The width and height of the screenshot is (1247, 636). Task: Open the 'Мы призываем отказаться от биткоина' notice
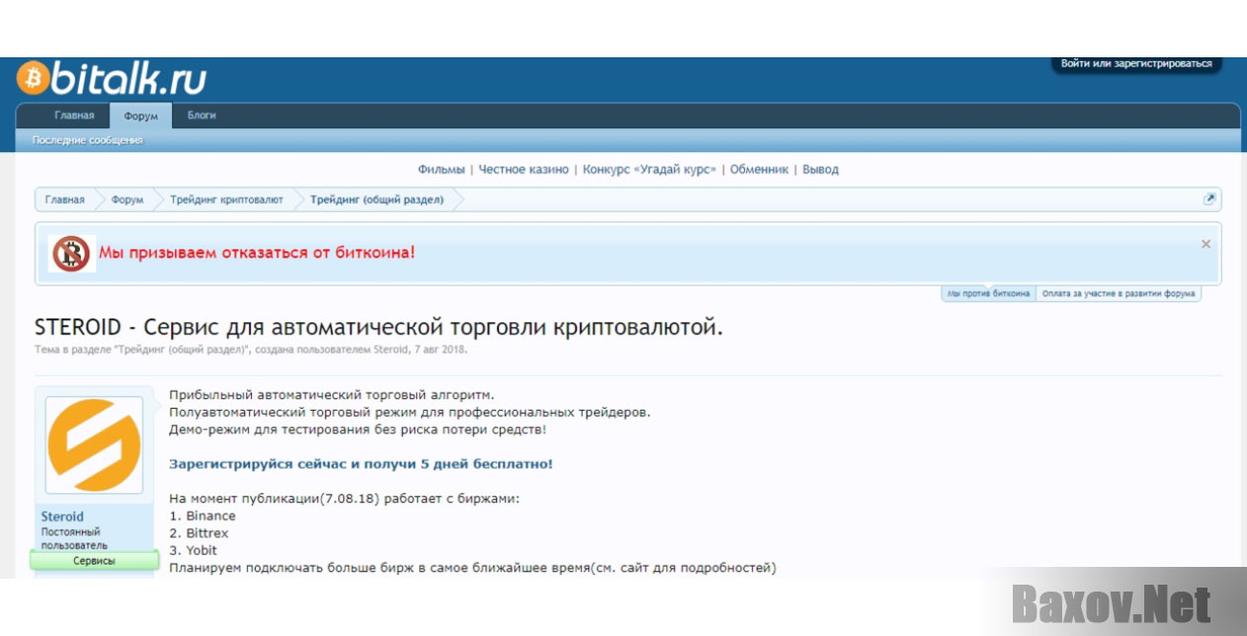coord(256,253)
